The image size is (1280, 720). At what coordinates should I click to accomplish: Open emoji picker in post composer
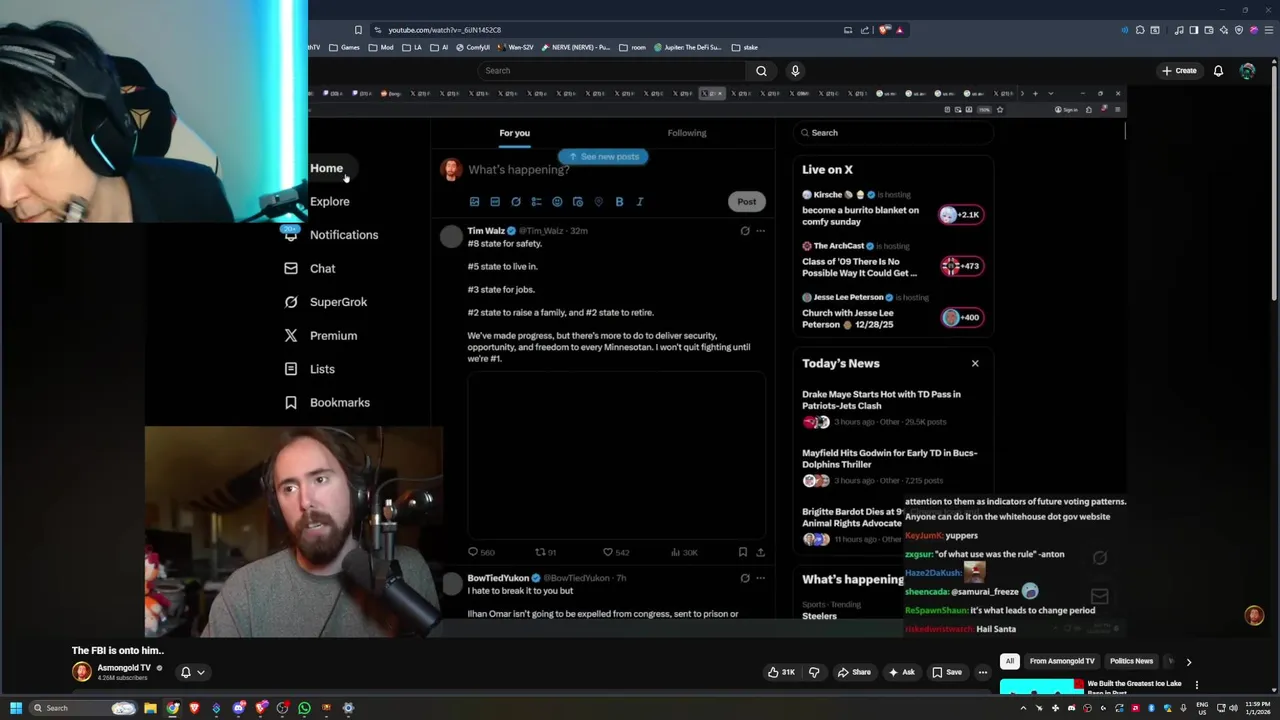pyautogui.click(x=557, y=202)
